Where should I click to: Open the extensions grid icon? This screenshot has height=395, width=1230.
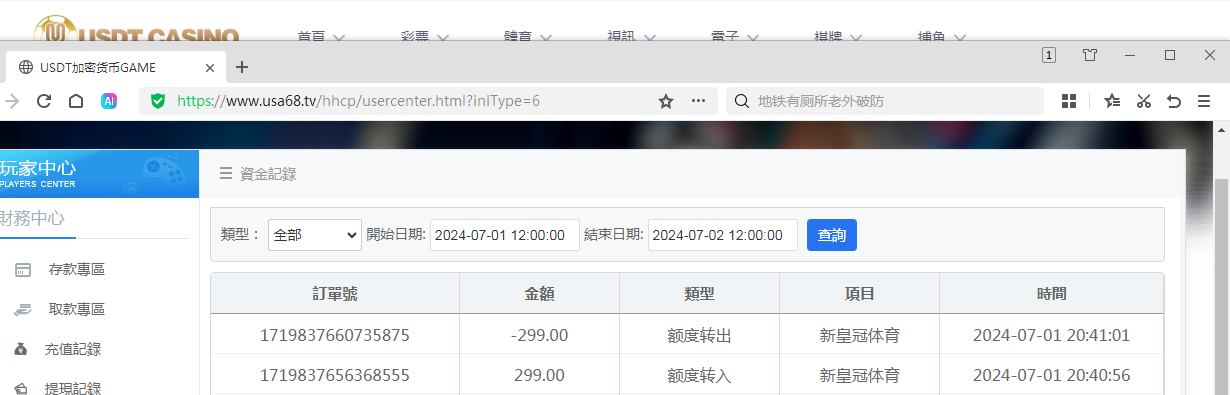point(1069,101)
